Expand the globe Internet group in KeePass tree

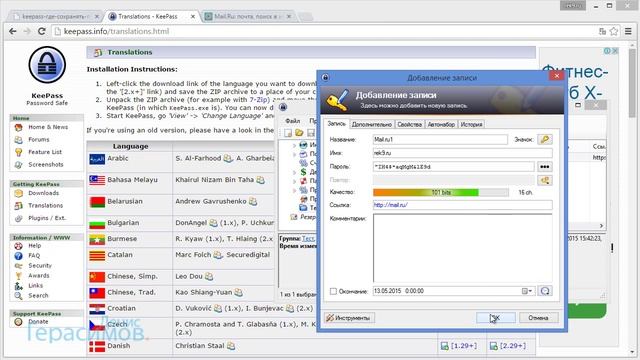pyautogui.click(x=294, y=145)
